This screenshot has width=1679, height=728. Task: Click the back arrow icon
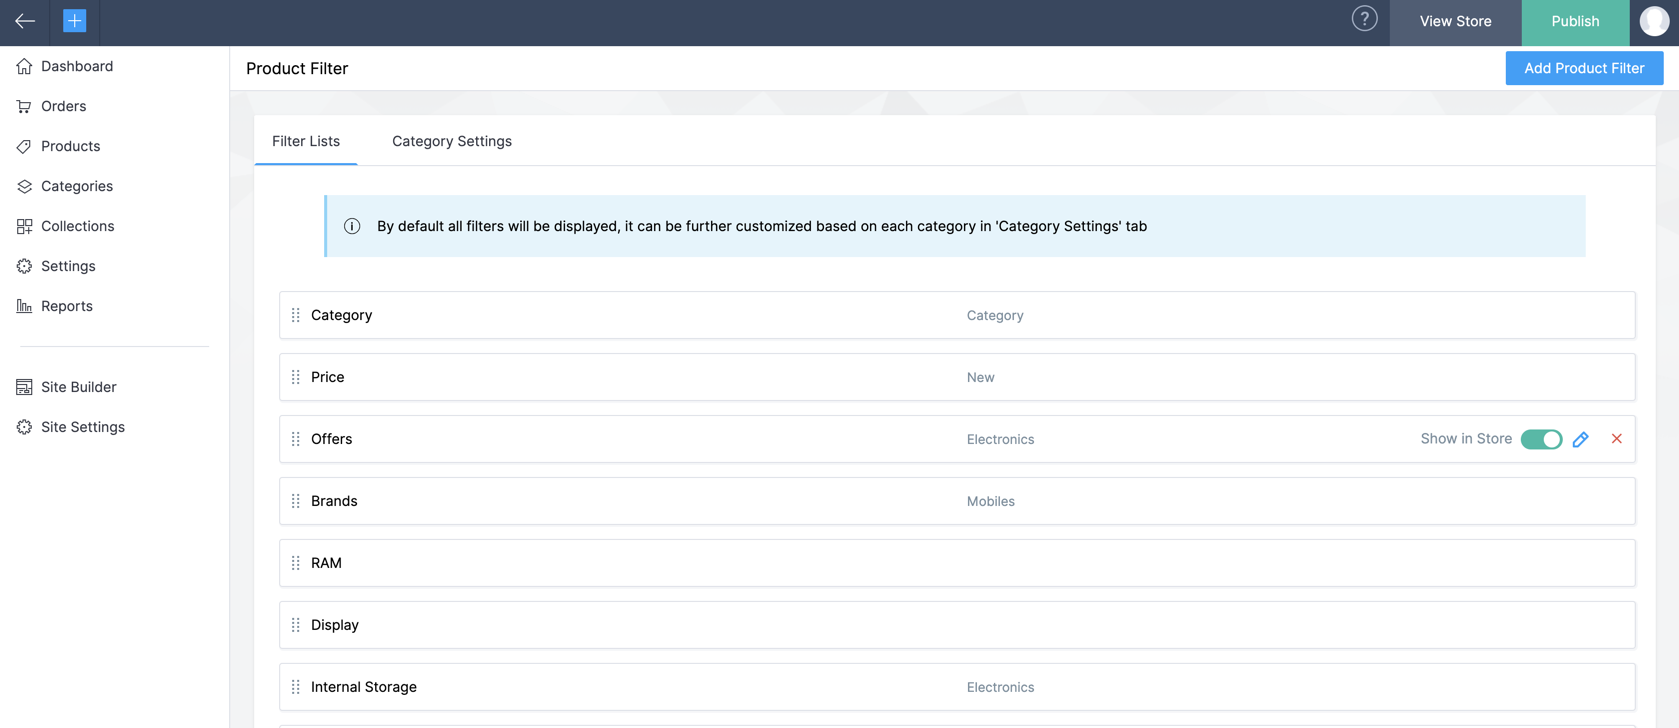coord(25,21)
